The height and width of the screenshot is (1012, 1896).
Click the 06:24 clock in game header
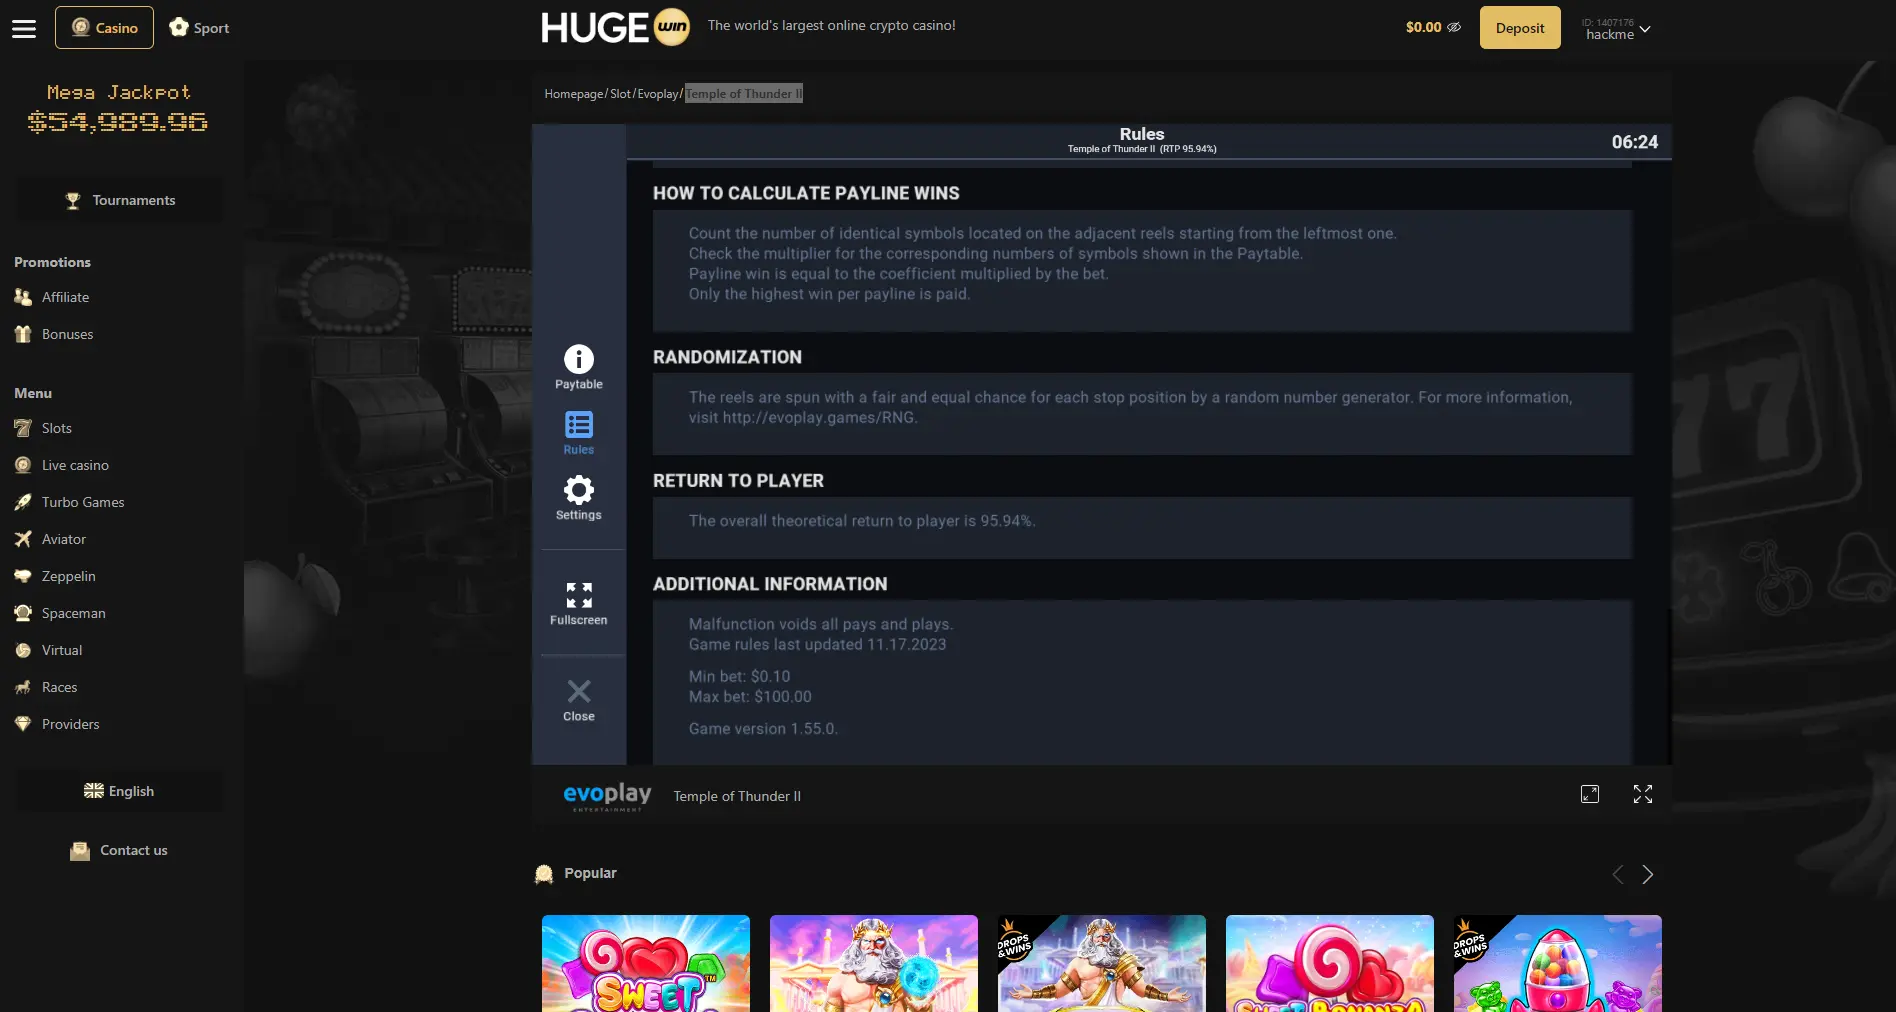1634,142
